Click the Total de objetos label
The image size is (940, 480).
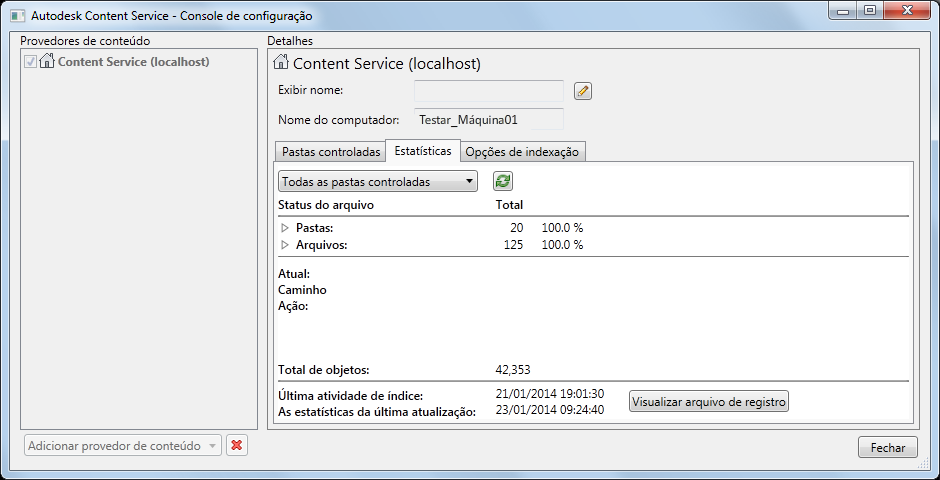[324, 370]
